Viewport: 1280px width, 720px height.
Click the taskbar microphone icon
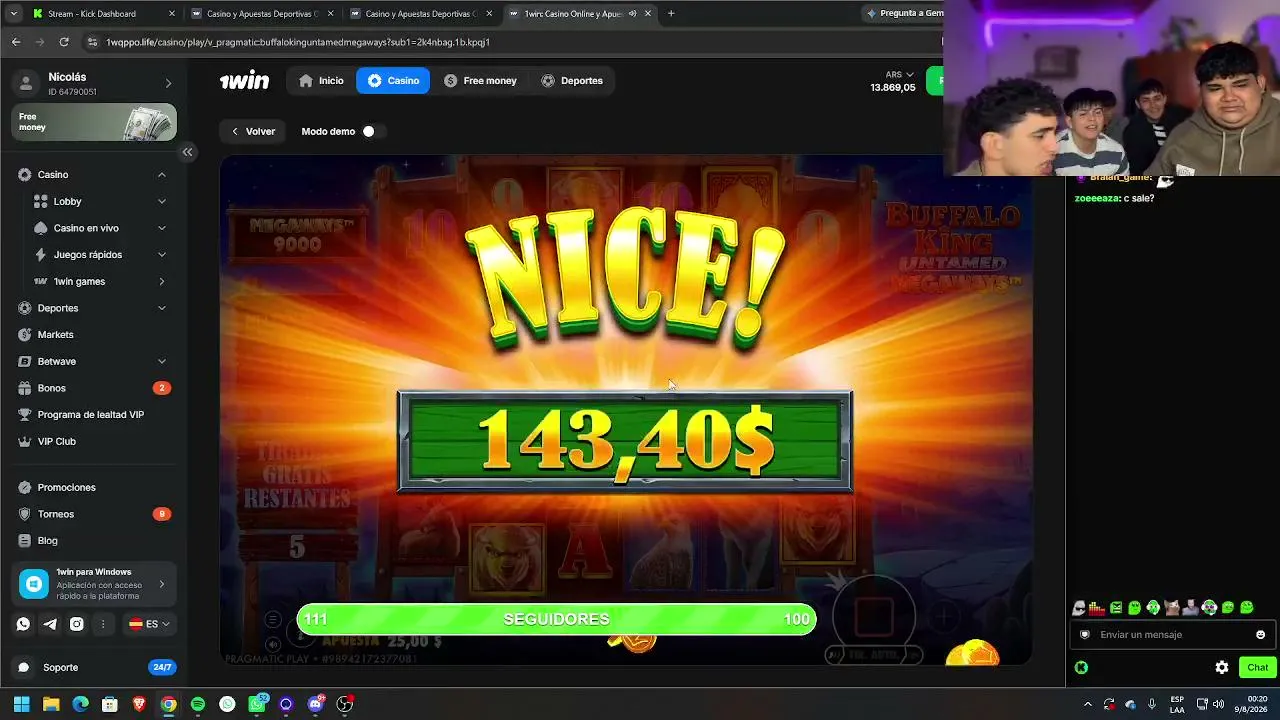tap(1152, 704)
